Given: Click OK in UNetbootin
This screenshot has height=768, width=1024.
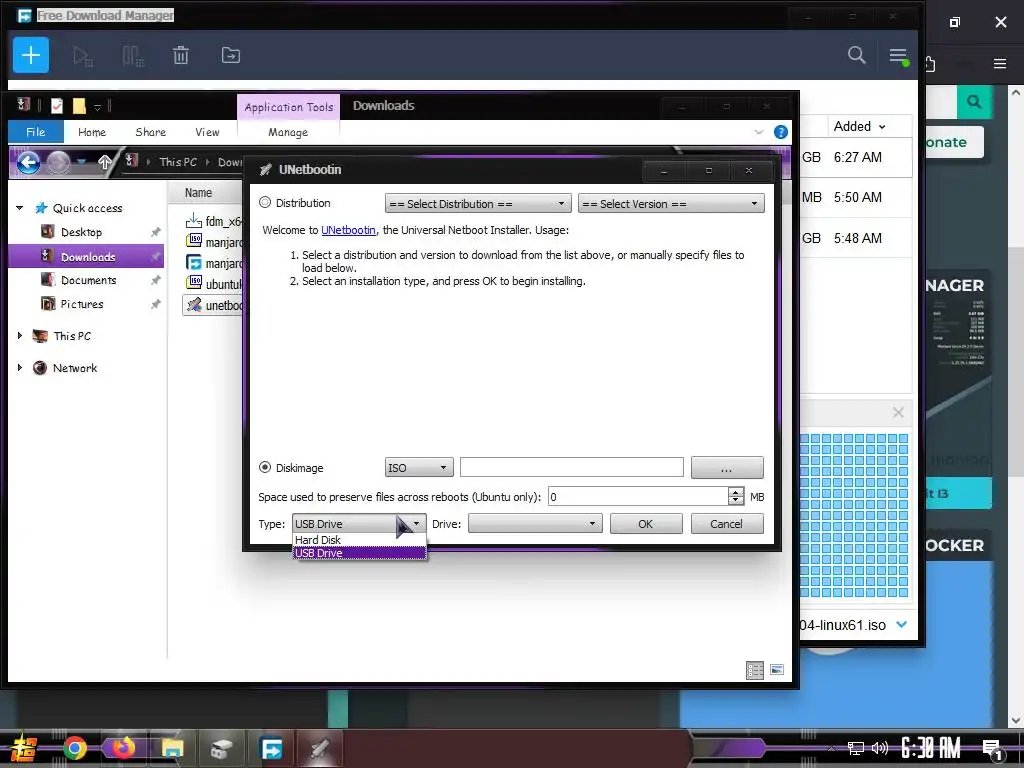Looking at the screenshot, I should 646,524.
